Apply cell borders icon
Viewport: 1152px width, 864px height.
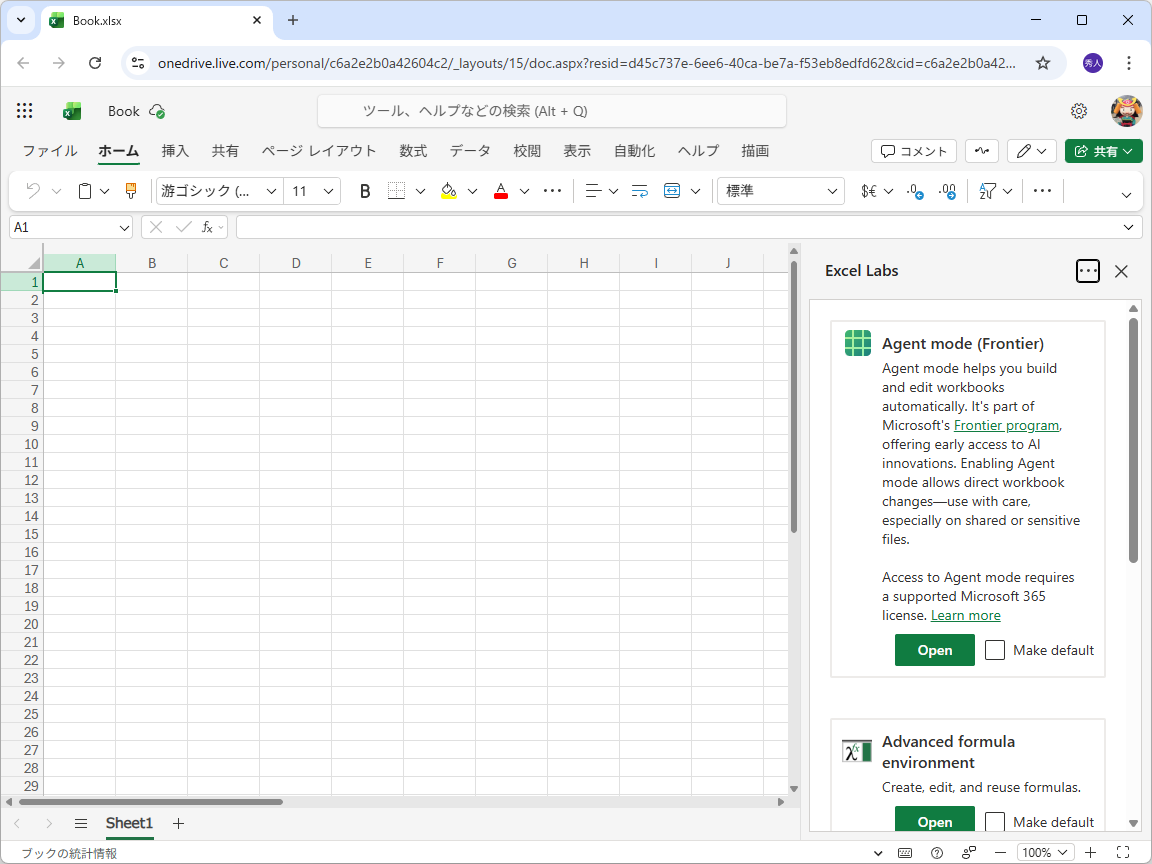[x=396, y=191]
